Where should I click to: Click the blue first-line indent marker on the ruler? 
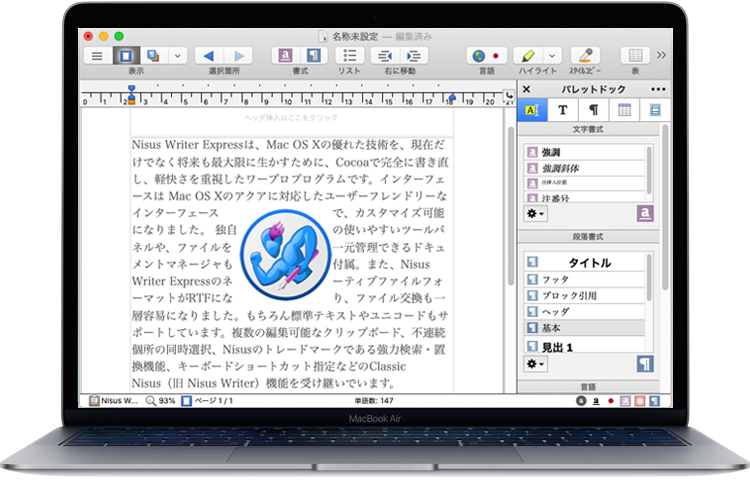tap(132, 88)
